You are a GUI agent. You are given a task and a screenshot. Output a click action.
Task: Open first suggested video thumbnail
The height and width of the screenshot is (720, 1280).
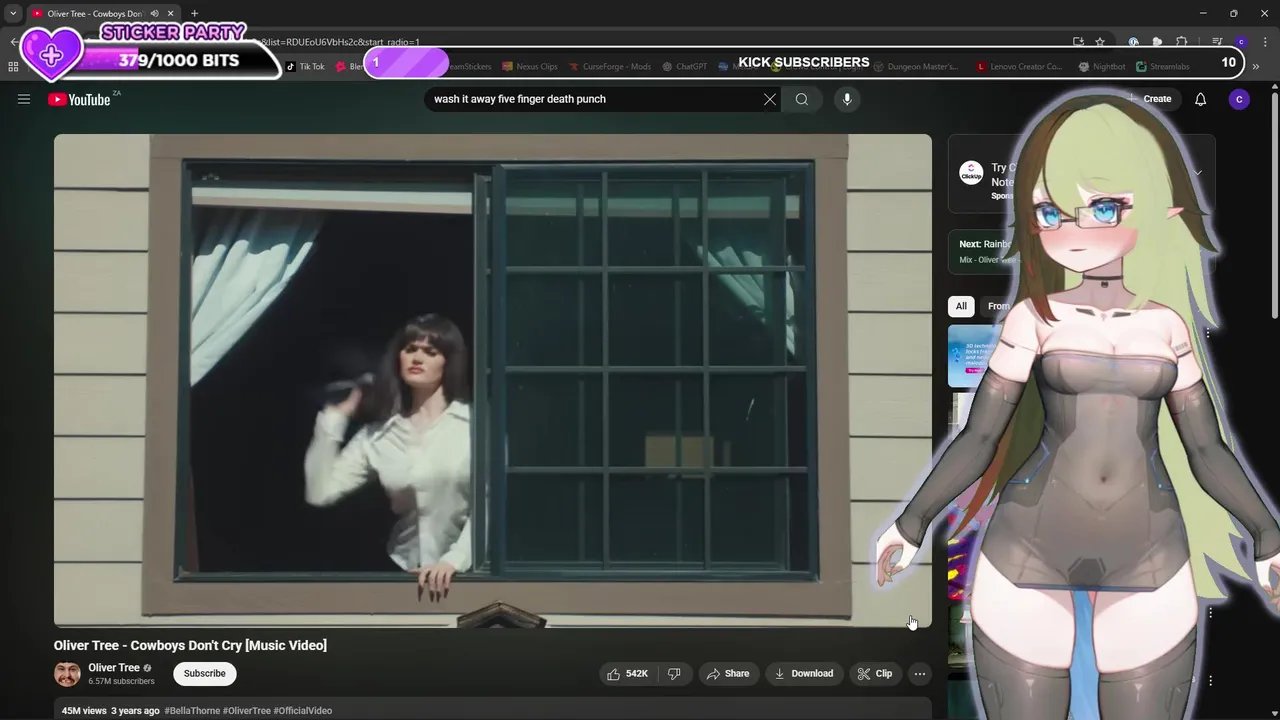[975, 355]
